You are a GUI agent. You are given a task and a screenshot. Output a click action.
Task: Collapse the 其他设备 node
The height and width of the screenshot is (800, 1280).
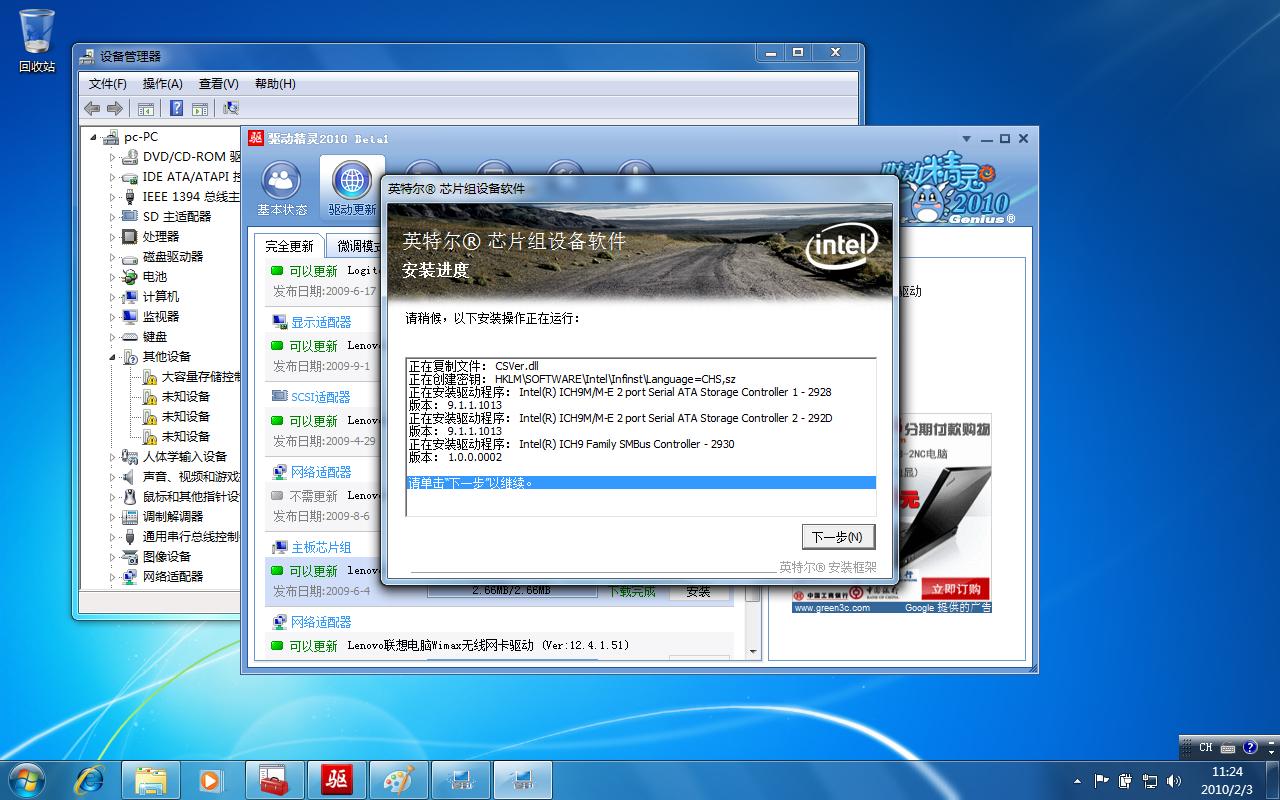click(x=113, y=357)
